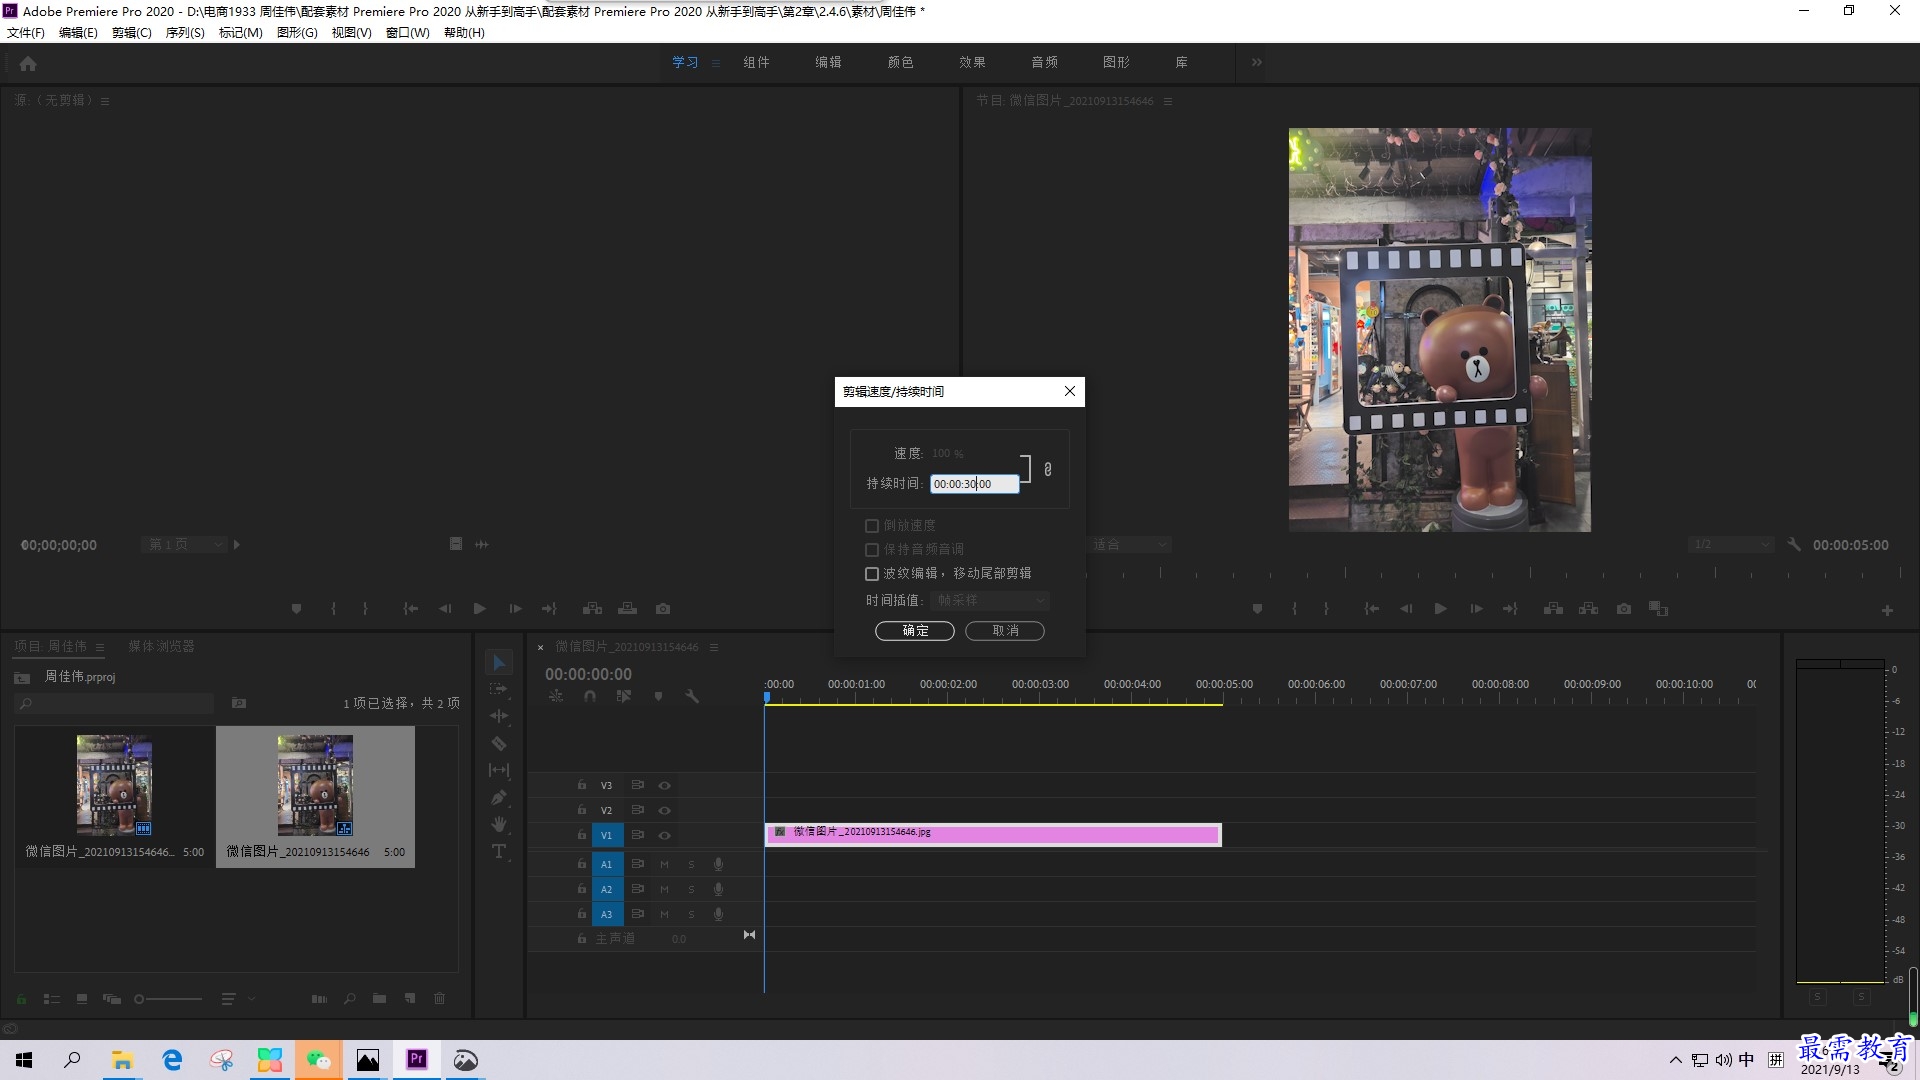Select the pink clip on V1 track
Image resolution: width=1920 pixels, height=1080 pixels.
coord(993,834)
